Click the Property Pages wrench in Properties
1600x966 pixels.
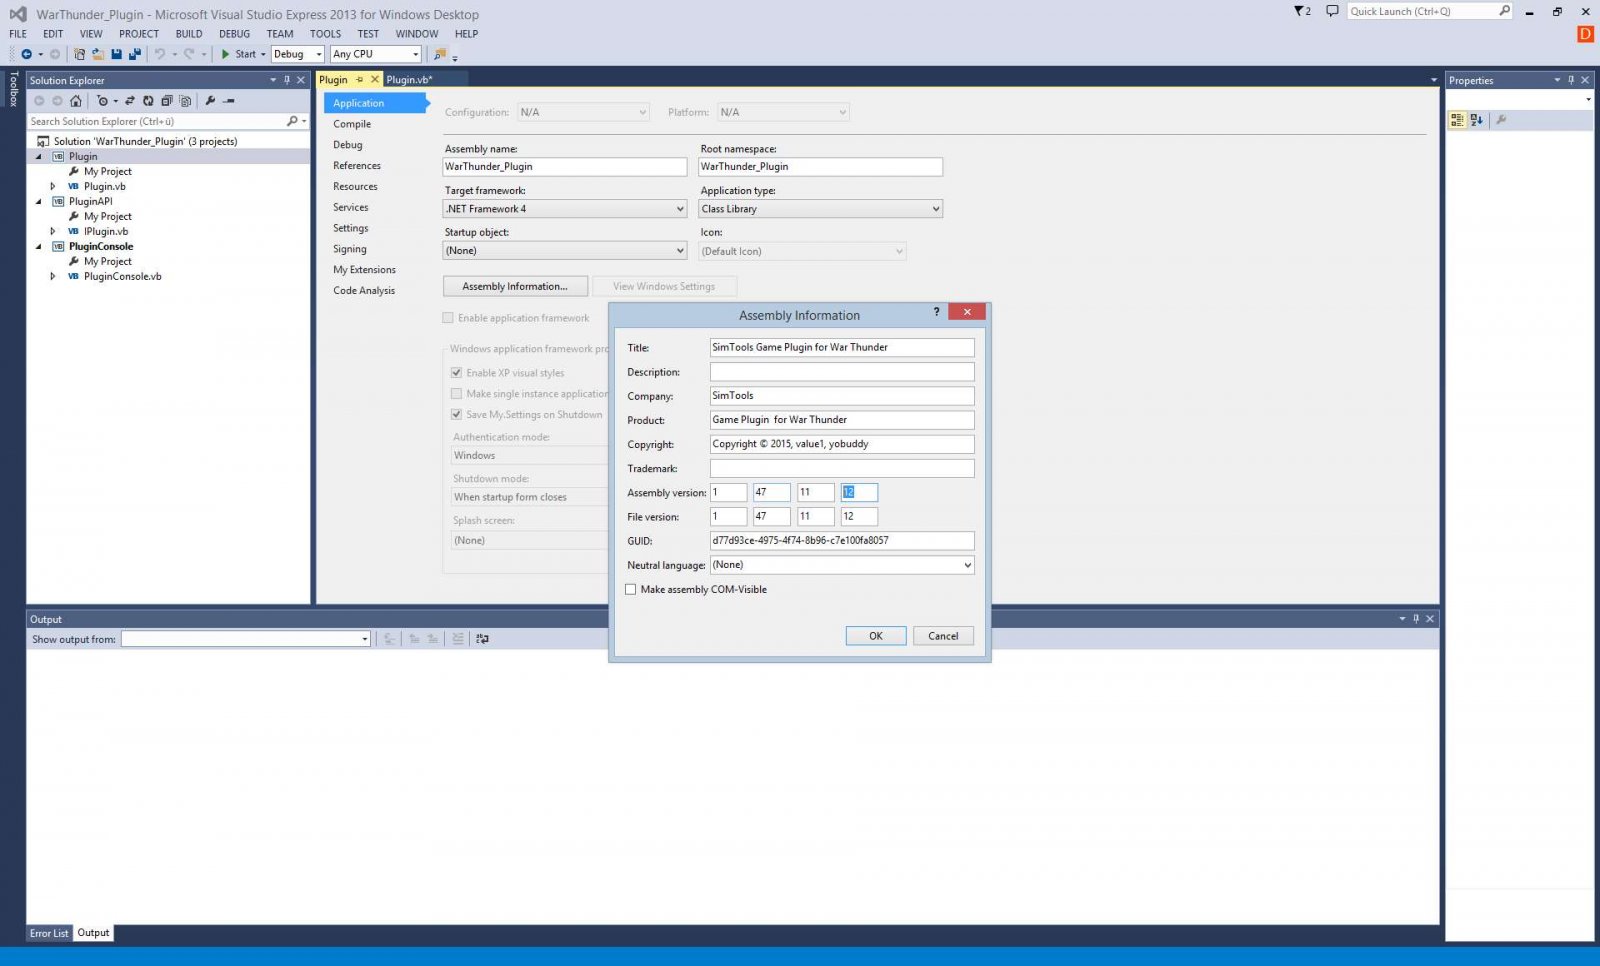tap(1501, 120)
